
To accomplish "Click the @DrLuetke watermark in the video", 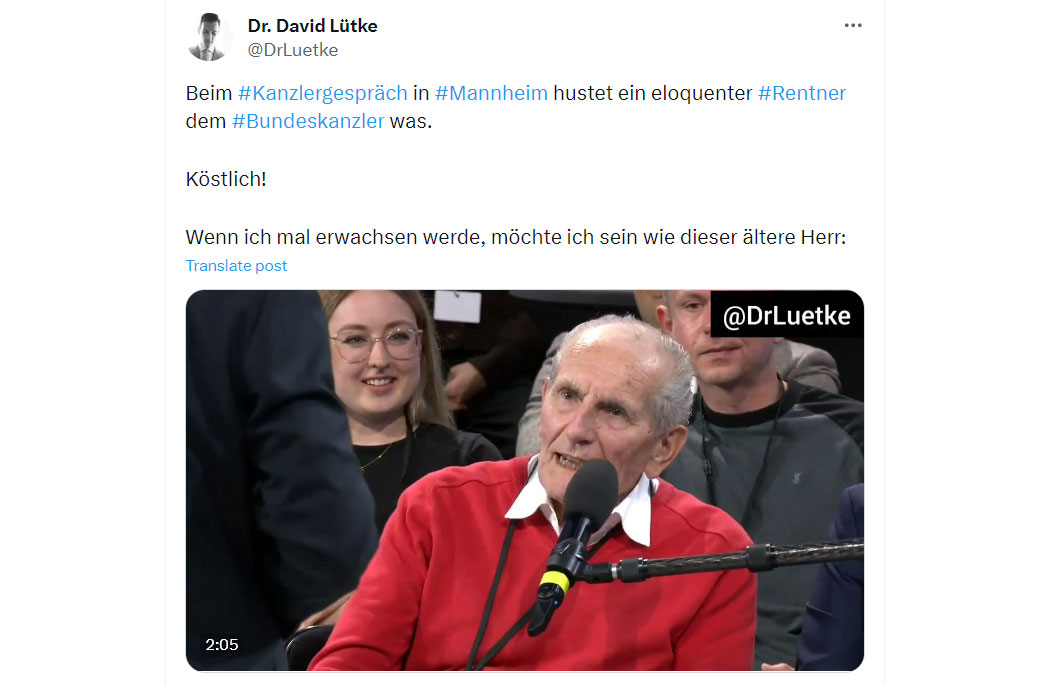I will coord(787,315).
